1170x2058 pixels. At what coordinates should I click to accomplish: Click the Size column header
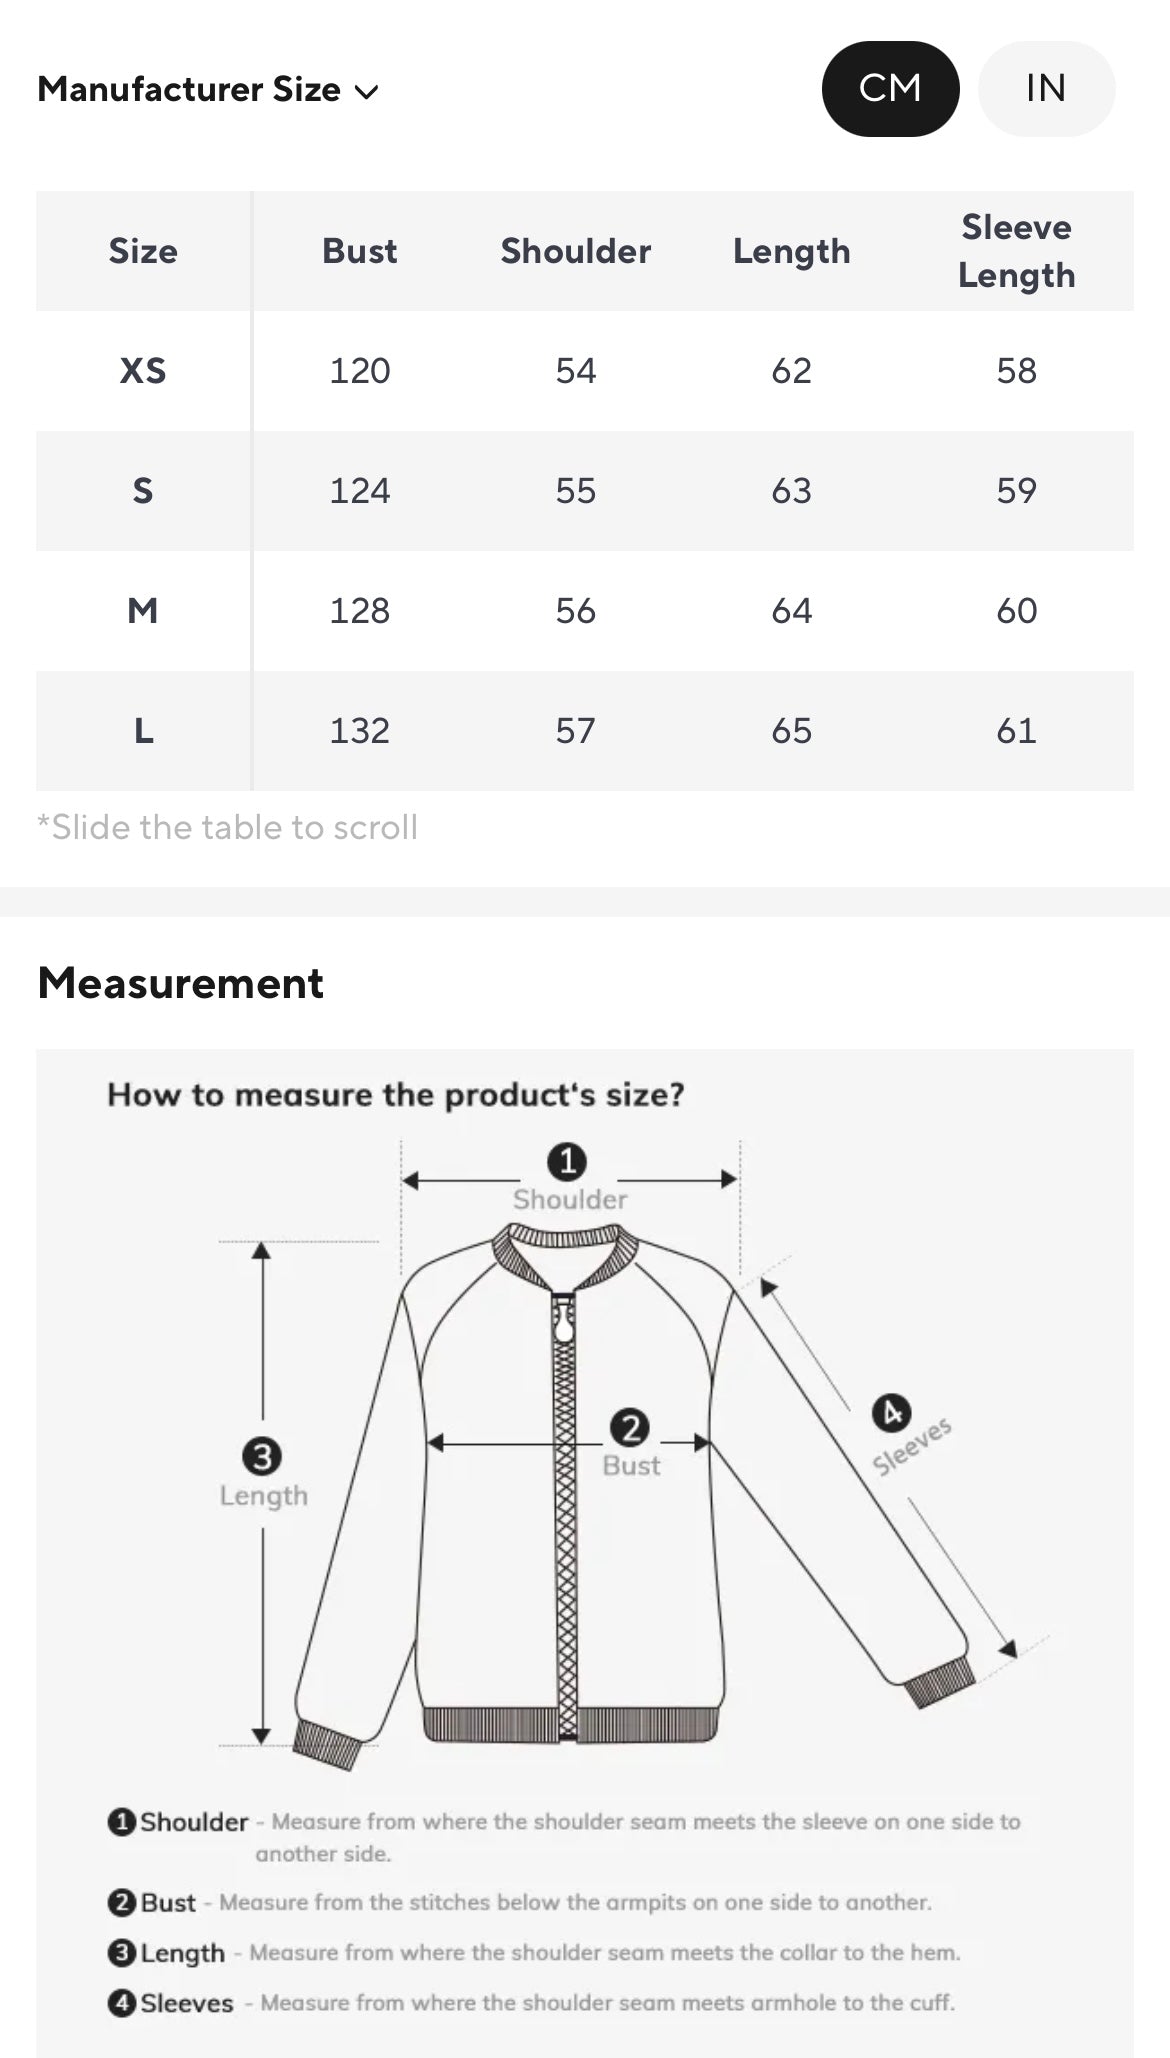click(143, 251)
